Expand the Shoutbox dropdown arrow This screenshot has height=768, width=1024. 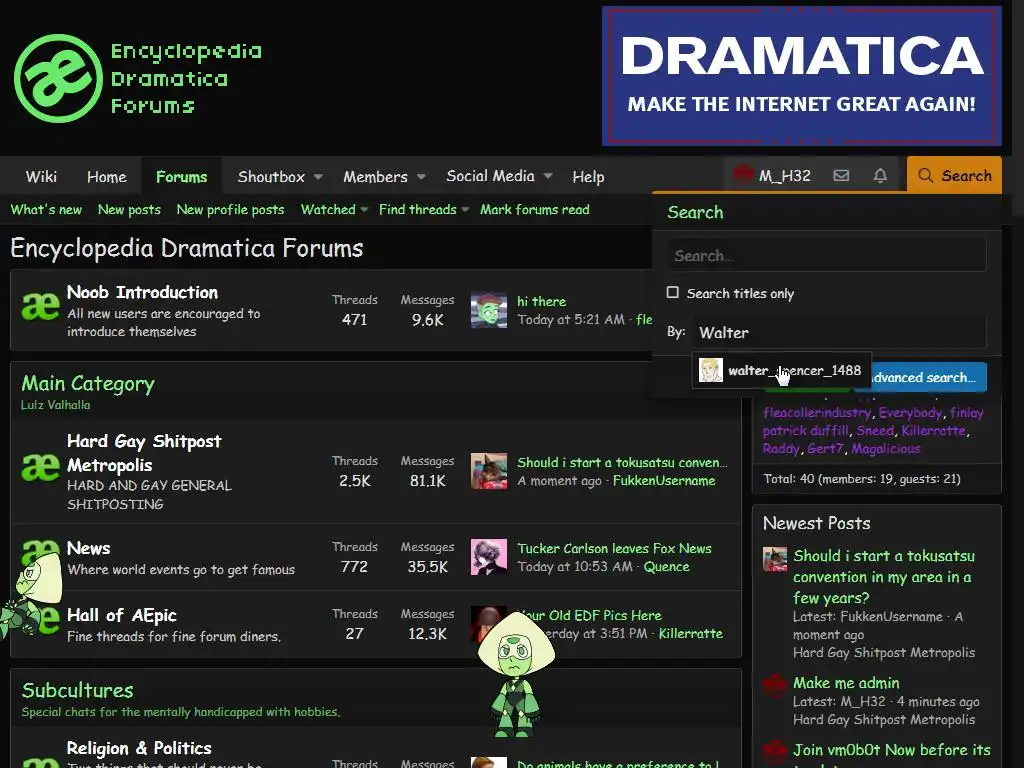[x=318, y=176]
